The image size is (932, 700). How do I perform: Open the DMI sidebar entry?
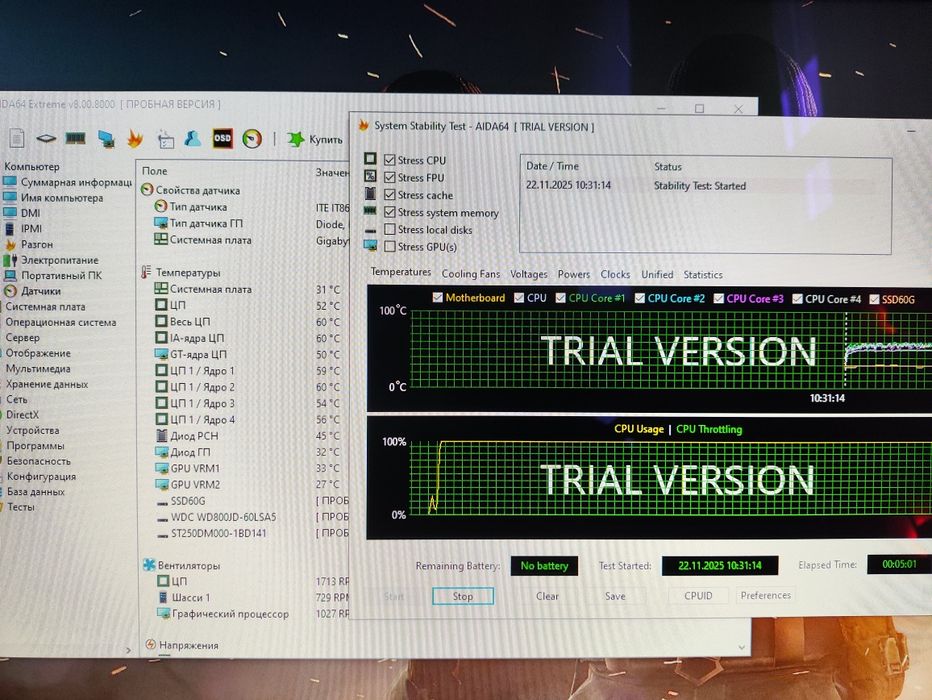[x=30, y=213]
